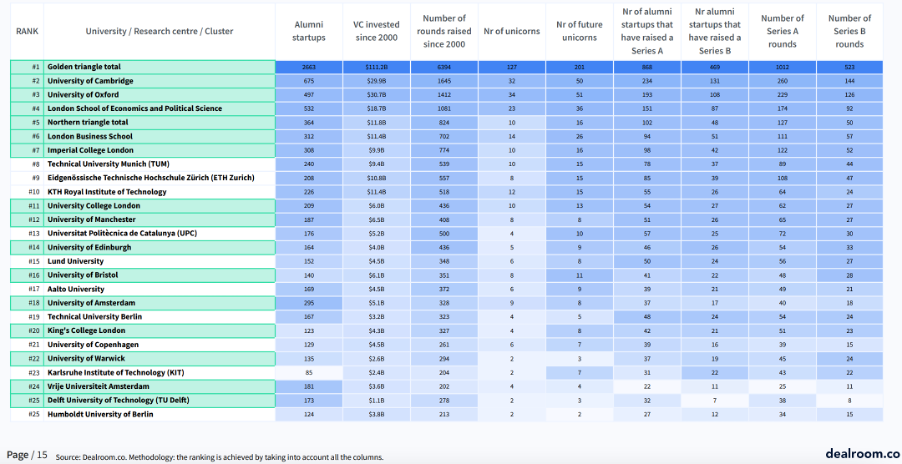Select Golden triangle's 127 unicorns cell

pyautogui.click(x=511, y=67)
